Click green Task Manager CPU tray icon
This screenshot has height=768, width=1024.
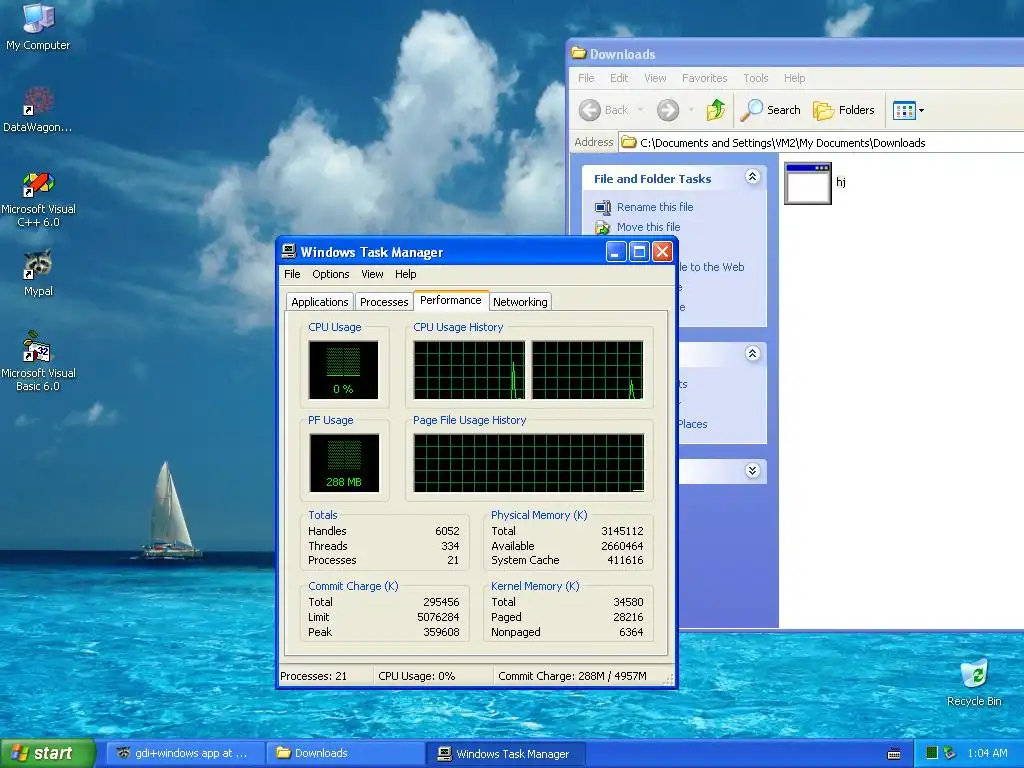coord(932,753)
